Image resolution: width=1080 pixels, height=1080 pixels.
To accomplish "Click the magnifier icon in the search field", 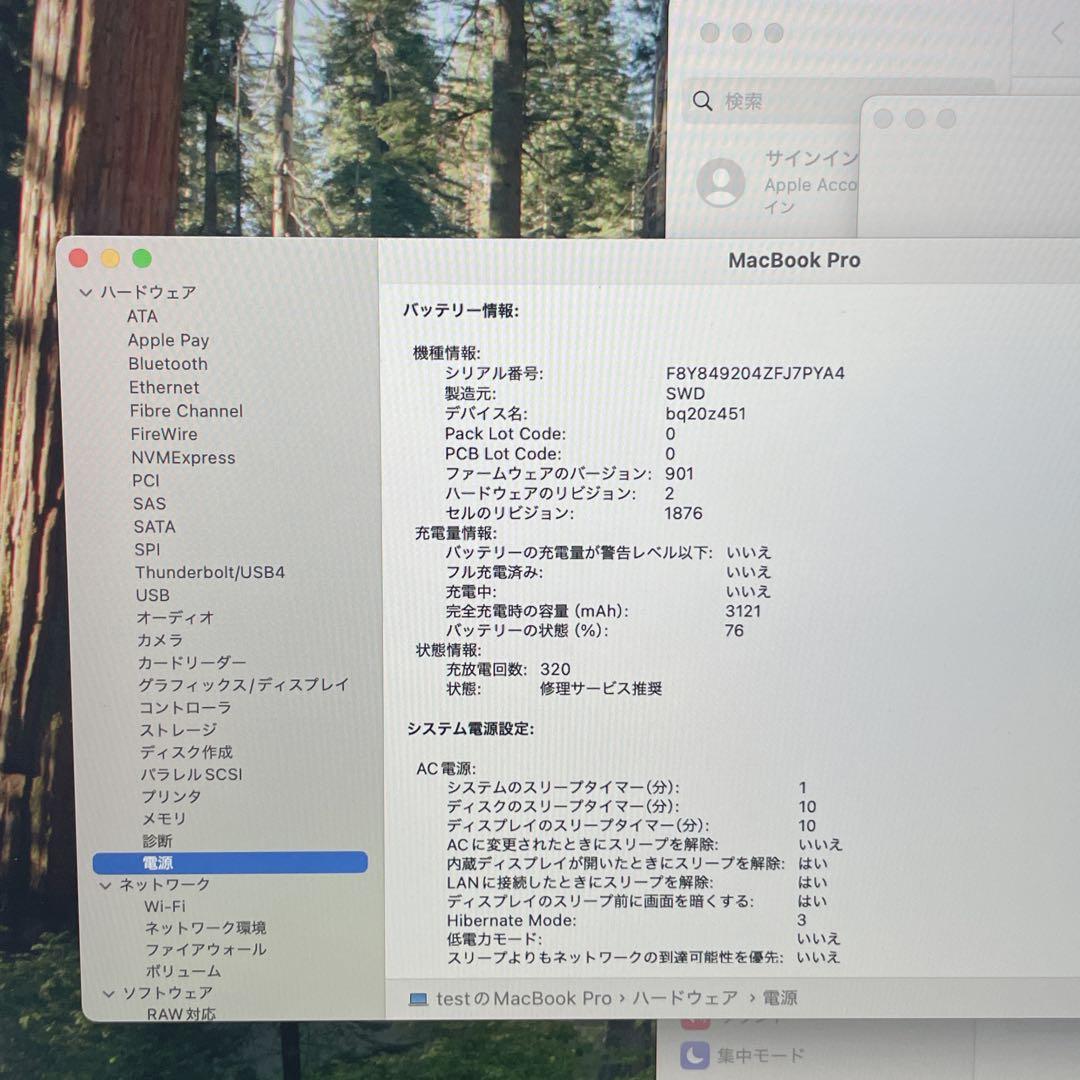I will 703,101.
